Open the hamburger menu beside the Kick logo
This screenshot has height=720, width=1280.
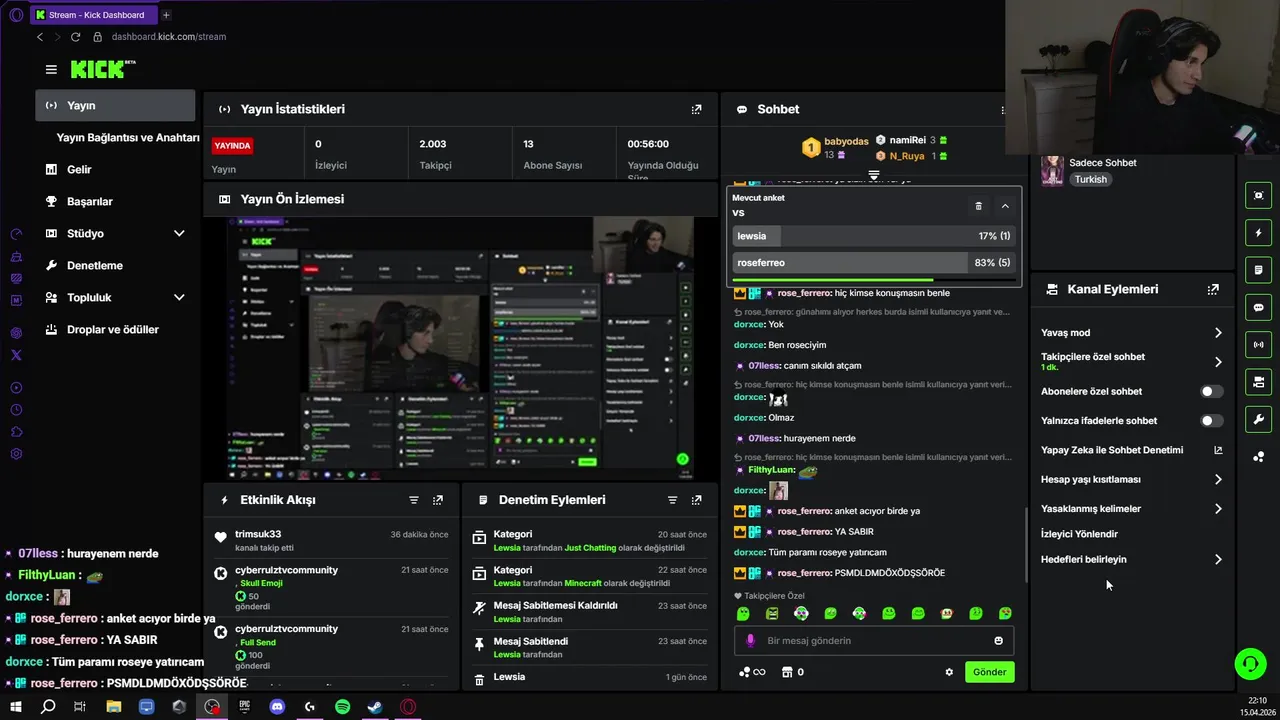(51, 69)
